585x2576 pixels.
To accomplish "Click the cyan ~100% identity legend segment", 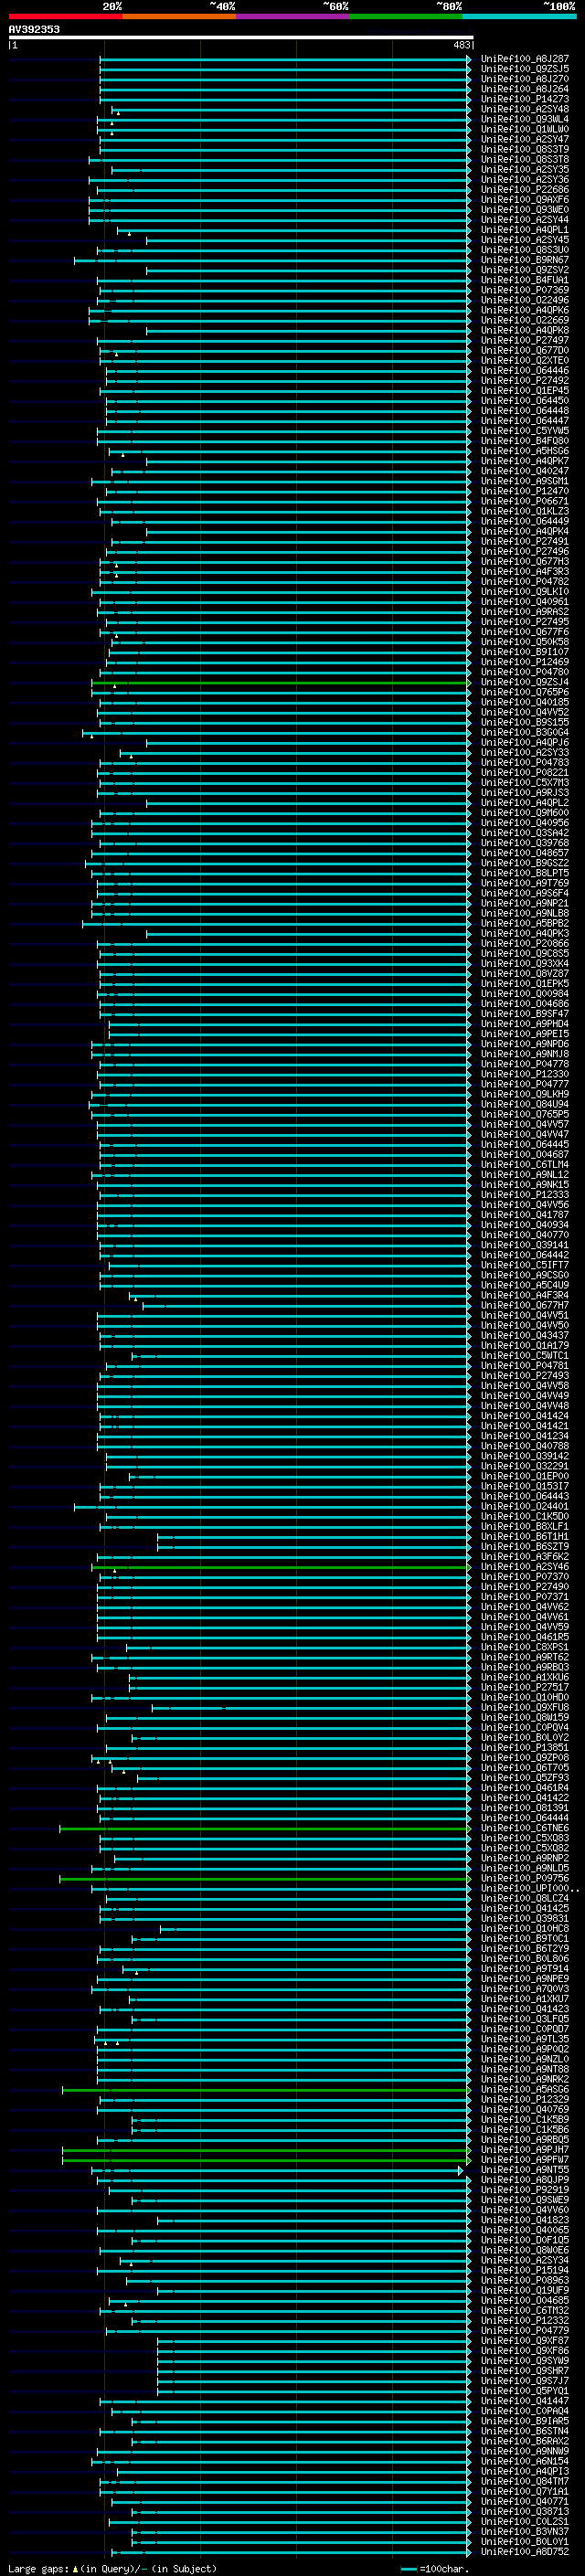I will [x=519, y=16].
